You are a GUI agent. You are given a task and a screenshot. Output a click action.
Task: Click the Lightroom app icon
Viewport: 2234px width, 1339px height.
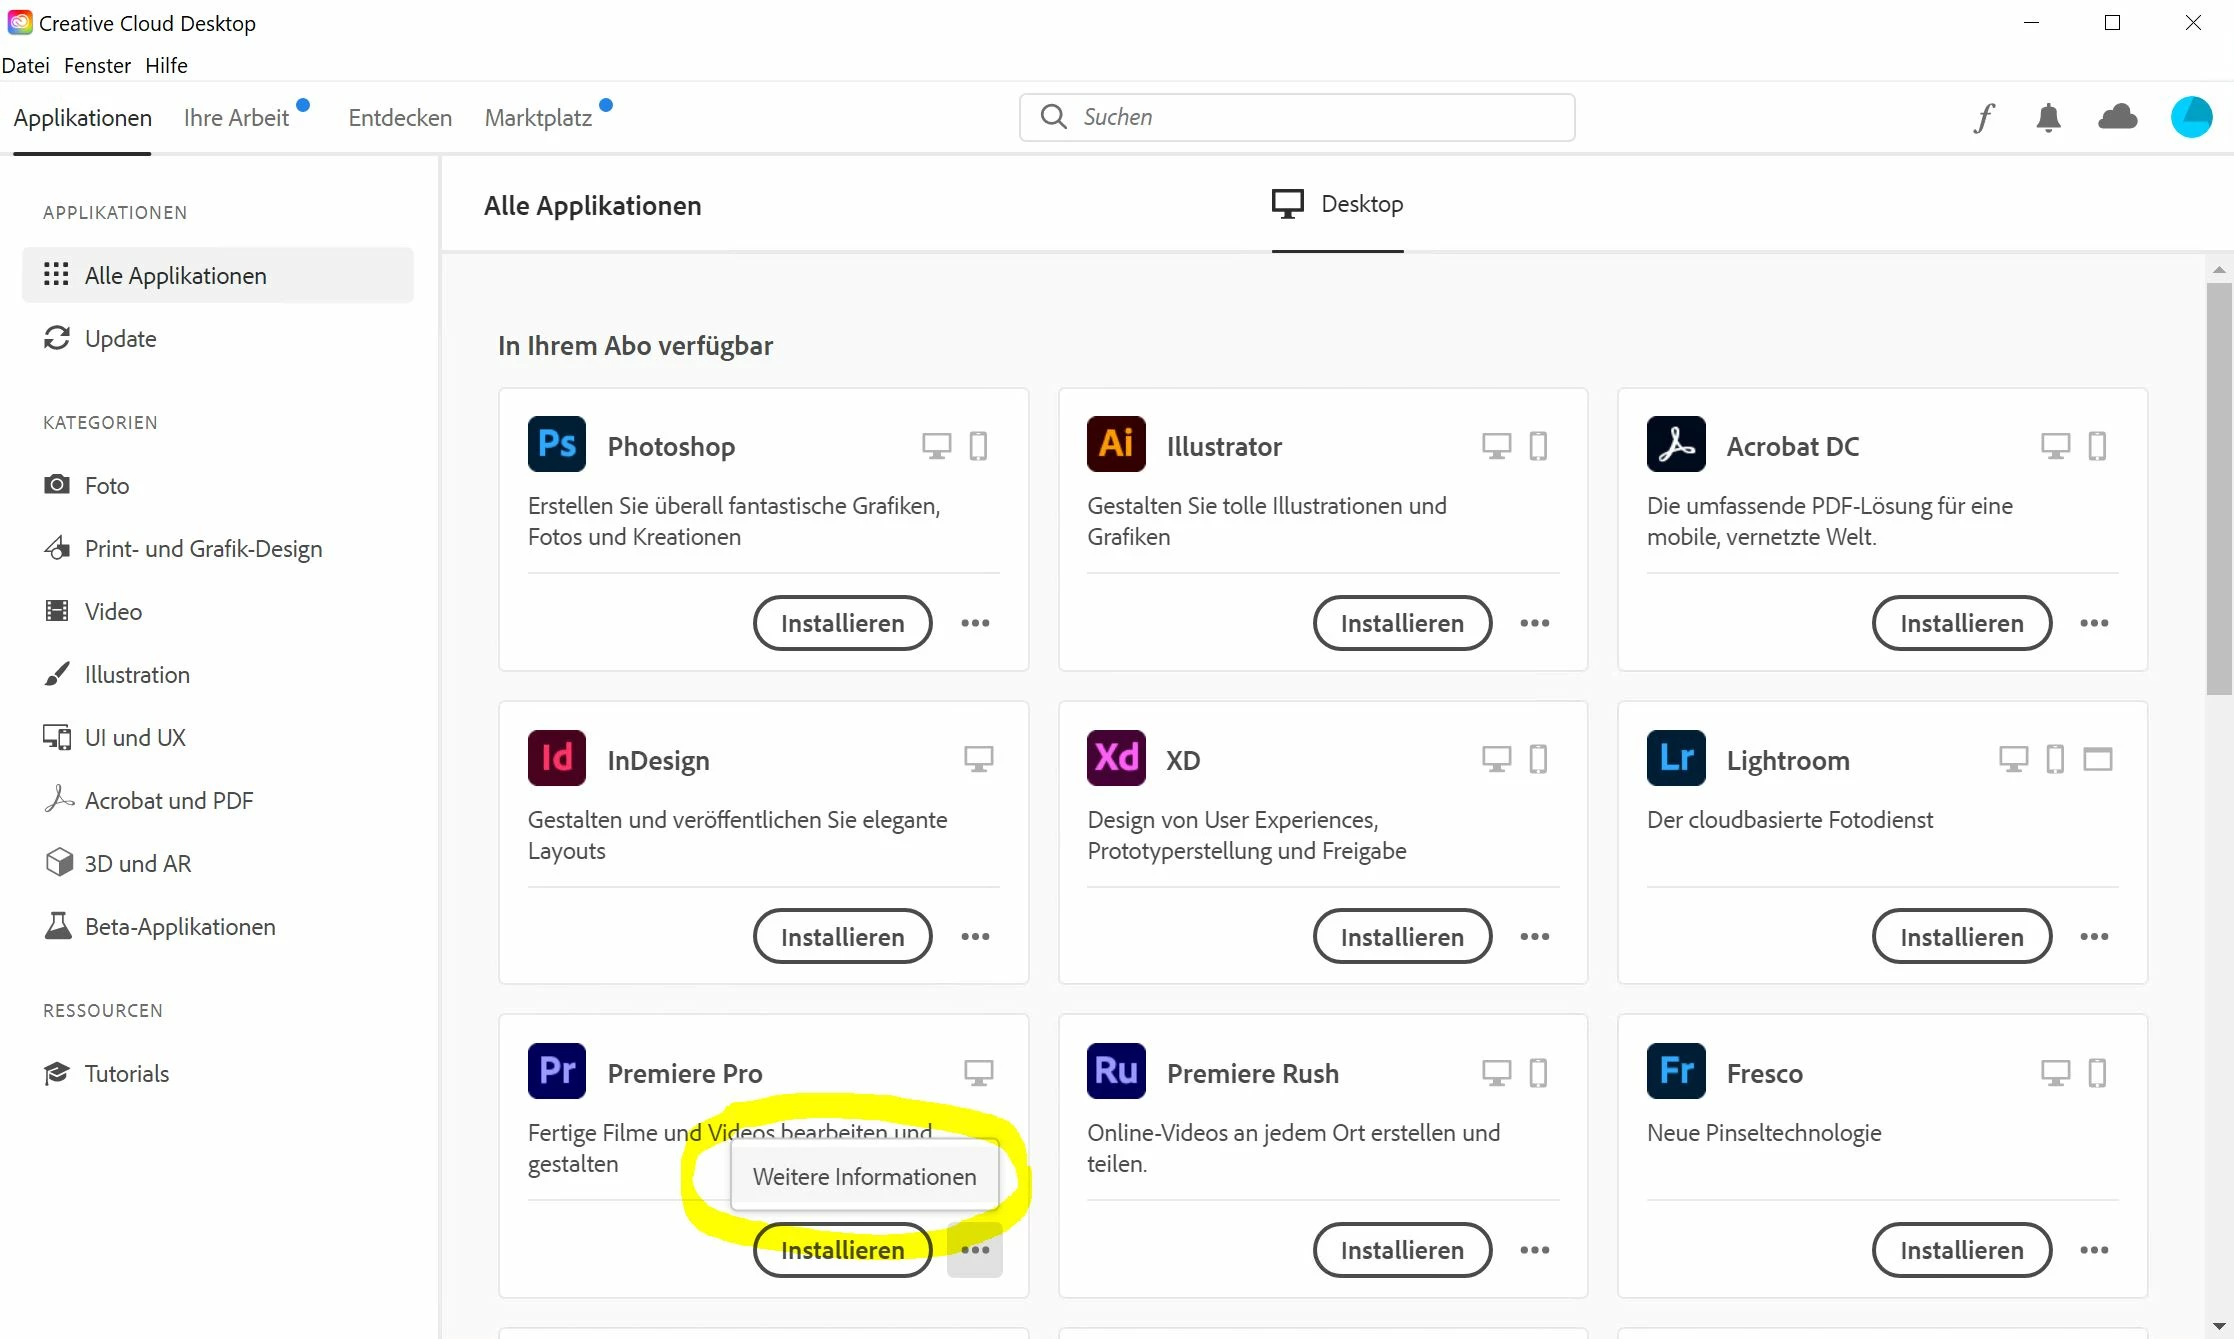[1676, 759]
